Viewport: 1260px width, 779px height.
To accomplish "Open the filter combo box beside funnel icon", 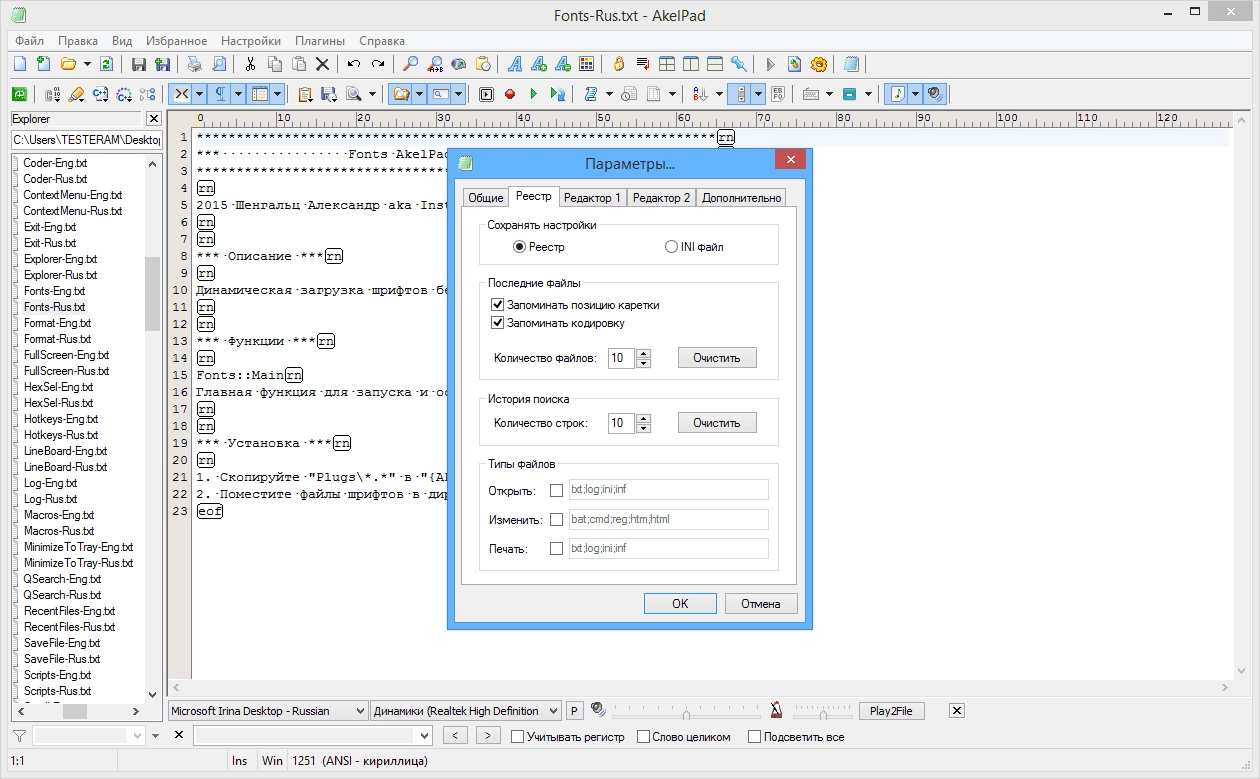I will click(x=89, y=736).
